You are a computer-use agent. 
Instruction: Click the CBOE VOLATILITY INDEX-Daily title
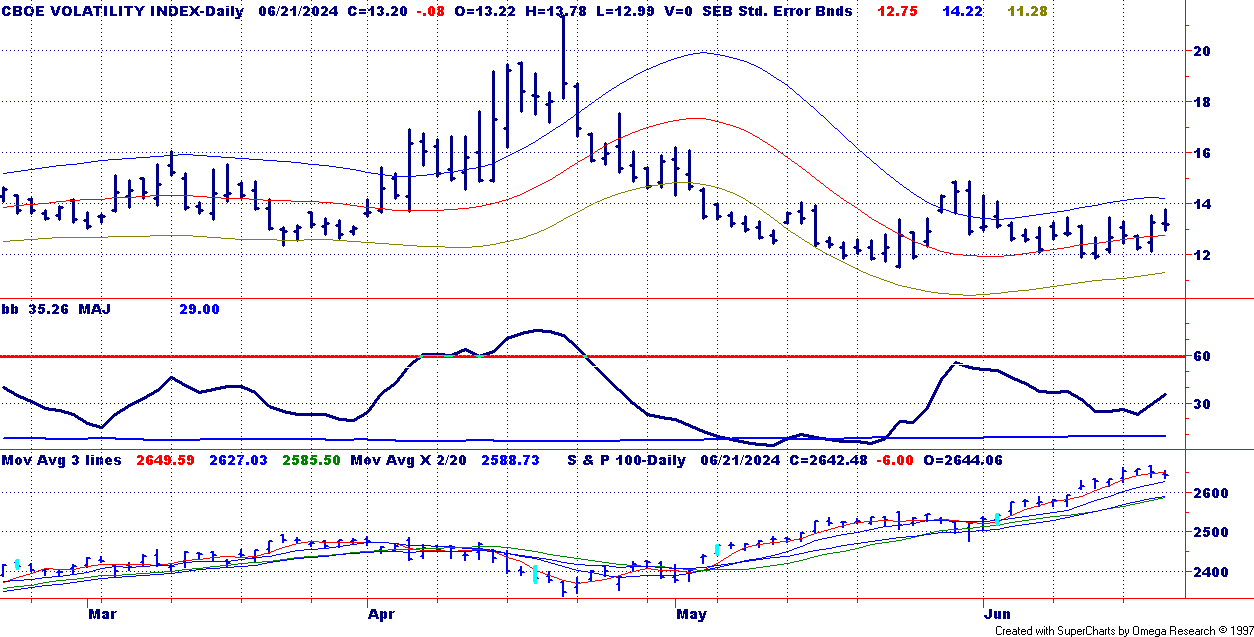click(123, 11)
